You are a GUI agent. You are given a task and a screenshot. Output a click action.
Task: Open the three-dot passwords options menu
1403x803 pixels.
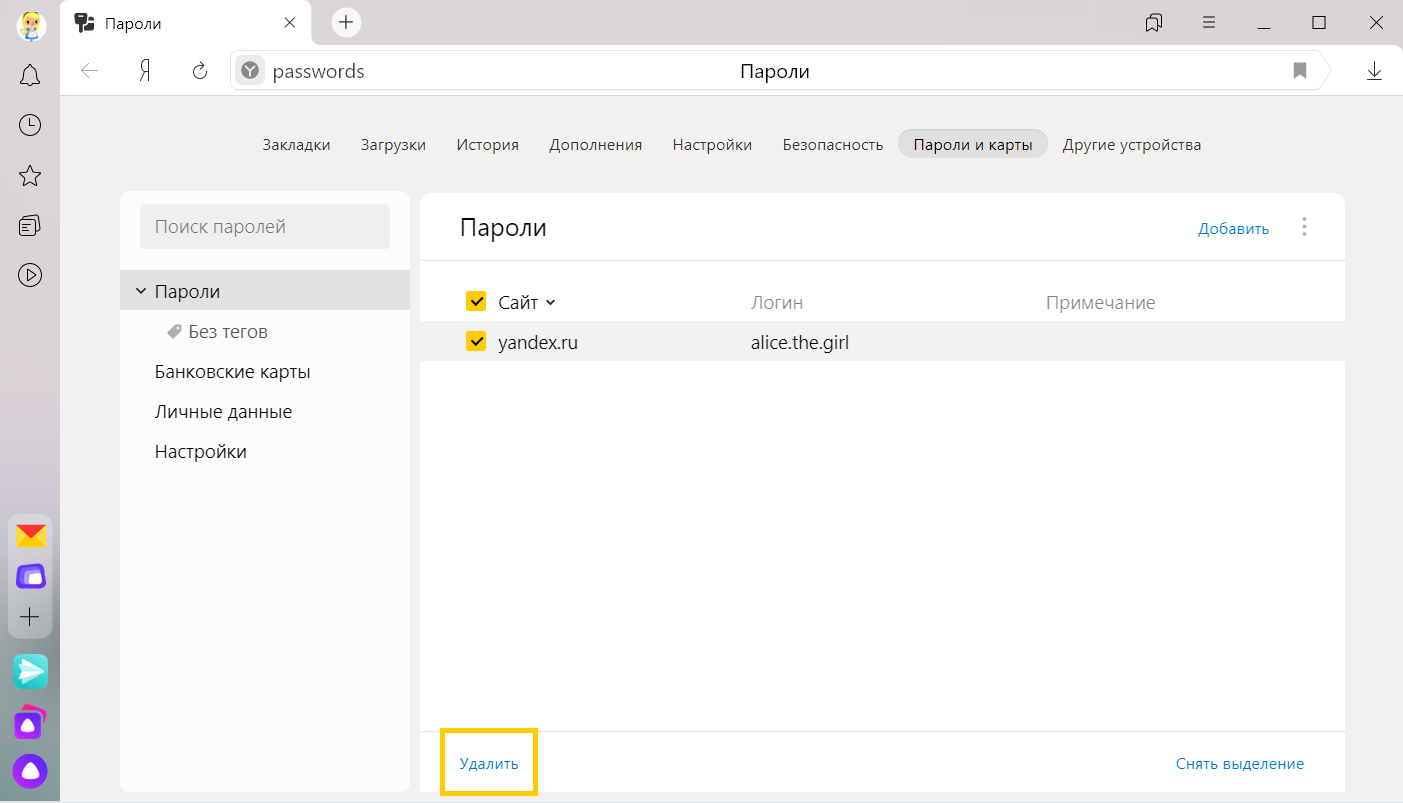click(x=1304, y=227)
